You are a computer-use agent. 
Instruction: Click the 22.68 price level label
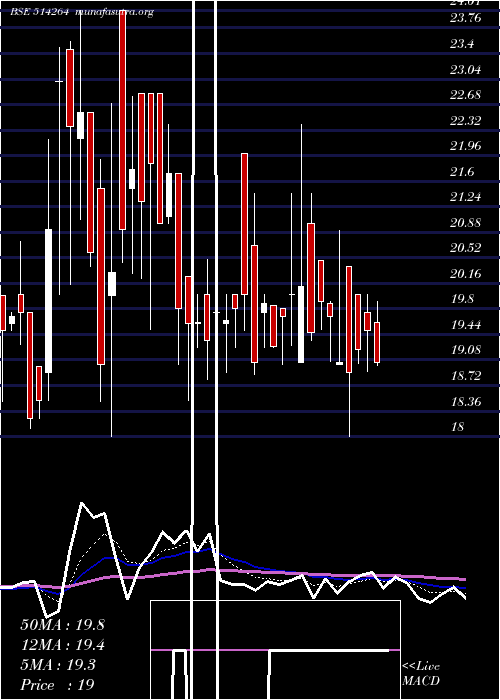click(x=466, y=95)
